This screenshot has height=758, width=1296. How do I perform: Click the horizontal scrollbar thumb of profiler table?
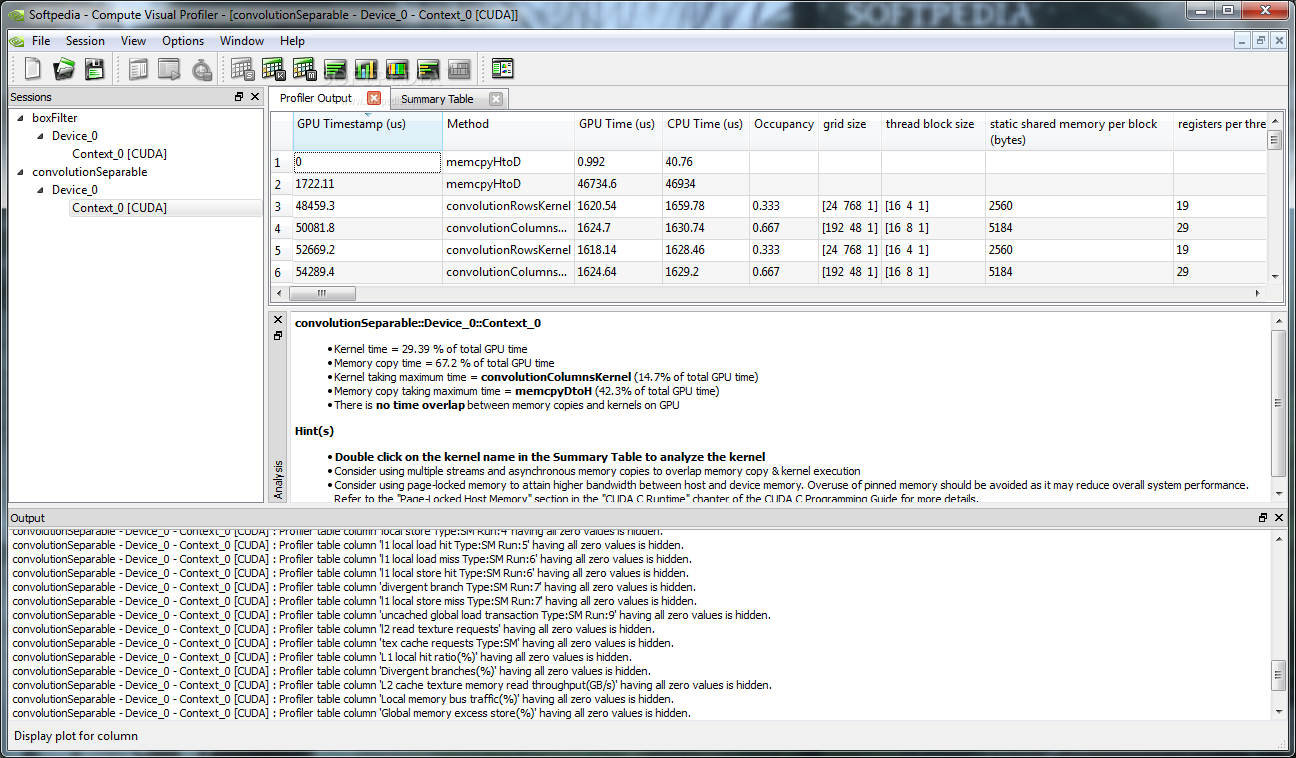(322, 294)
